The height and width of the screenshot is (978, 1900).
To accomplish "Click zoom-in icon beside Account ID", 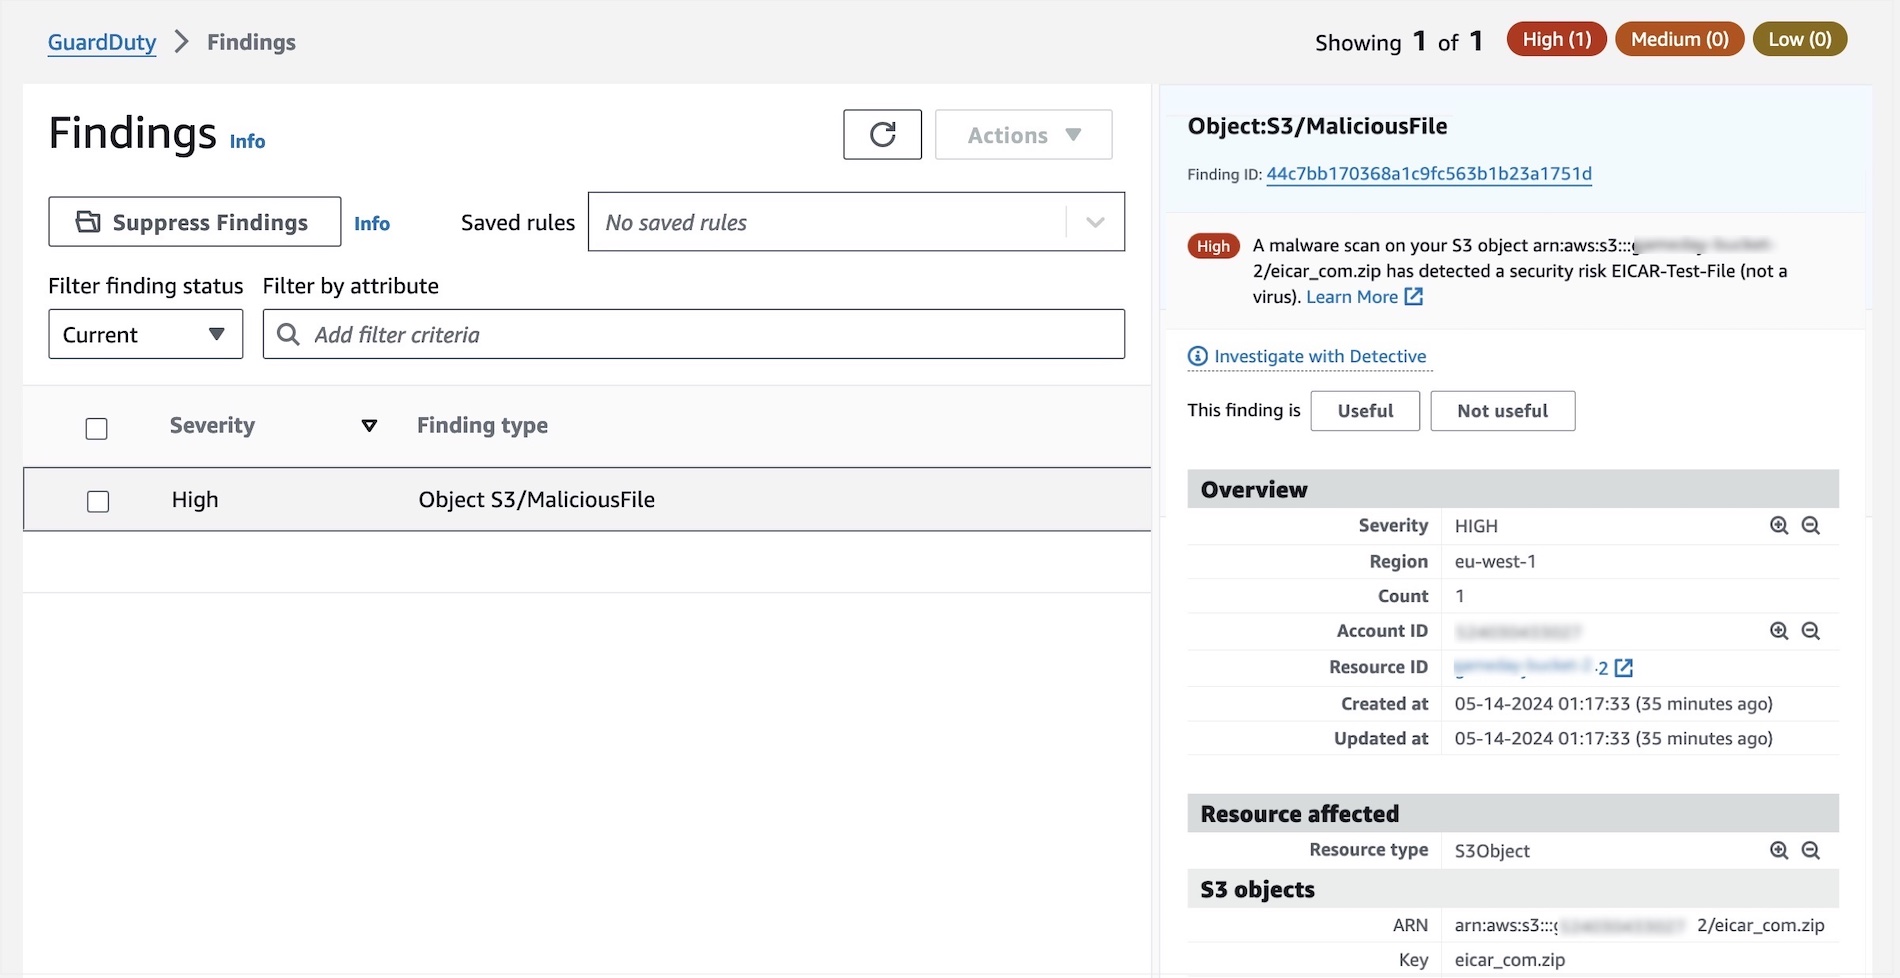I will [x=1779, y=631].
